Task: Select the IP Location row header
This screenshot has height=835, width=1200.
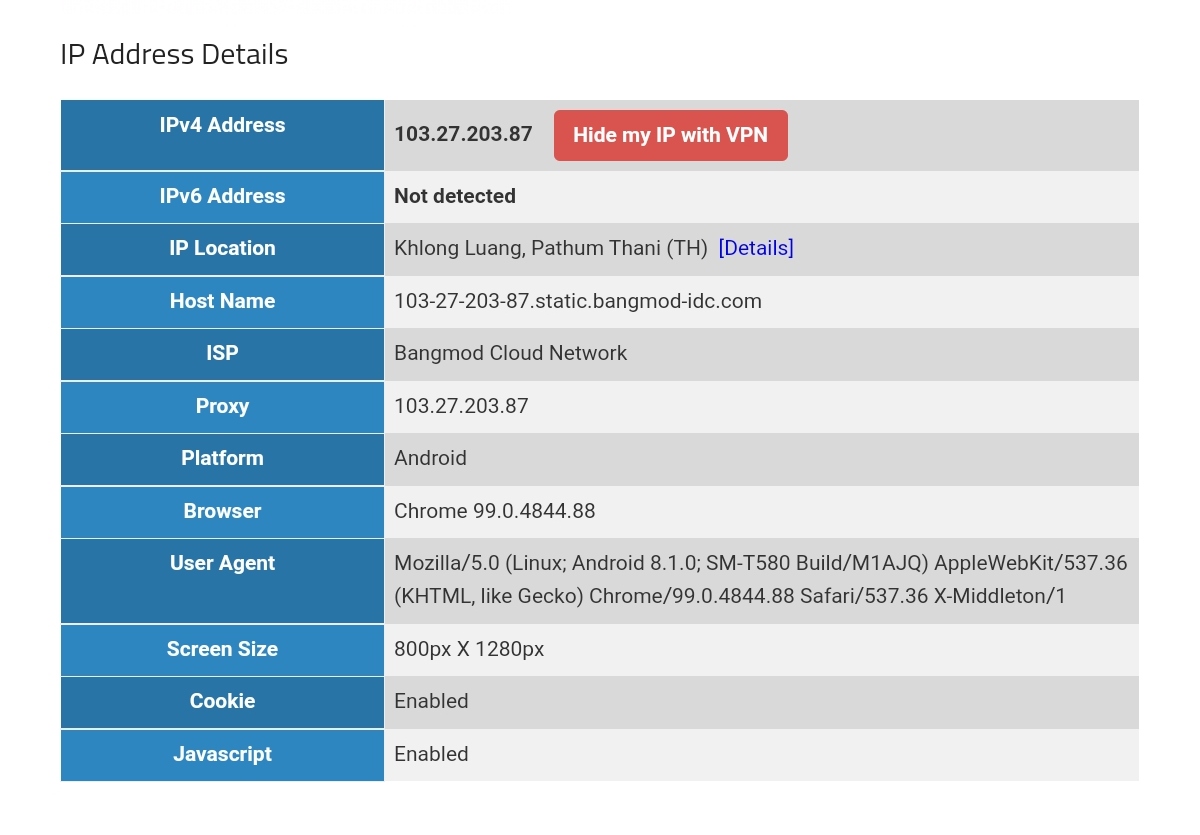Action: 222,249
